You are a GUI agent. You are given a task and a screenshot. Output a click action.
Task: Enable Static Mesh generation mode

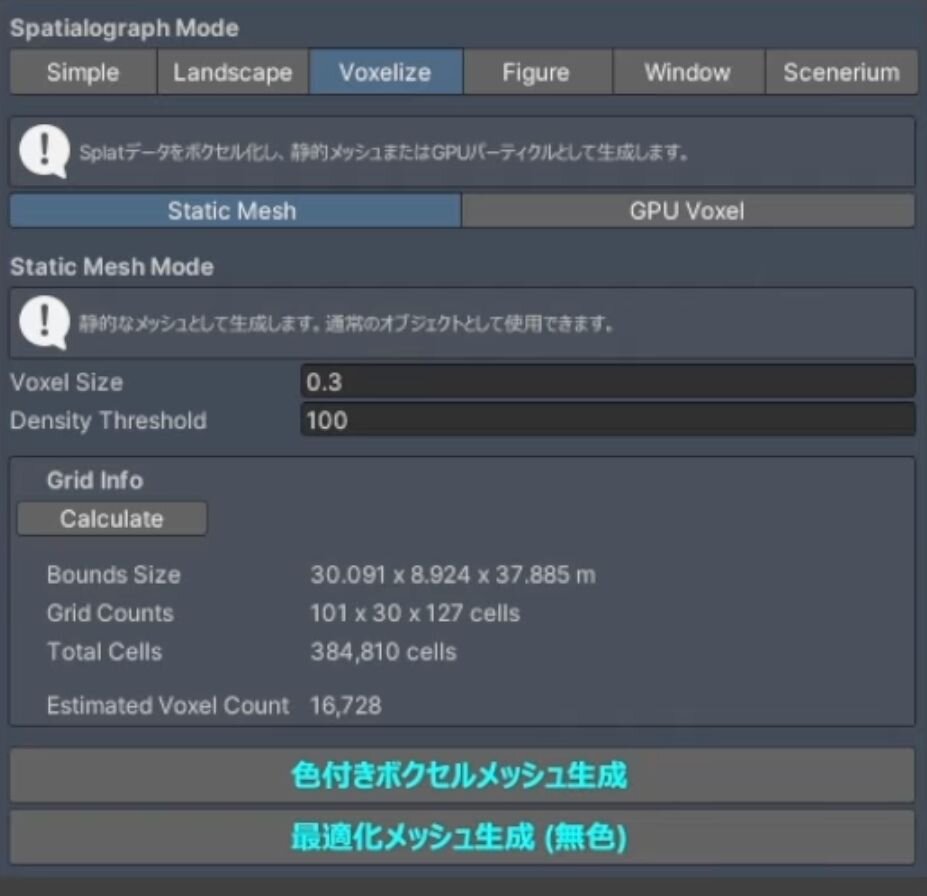pos(233,211)
